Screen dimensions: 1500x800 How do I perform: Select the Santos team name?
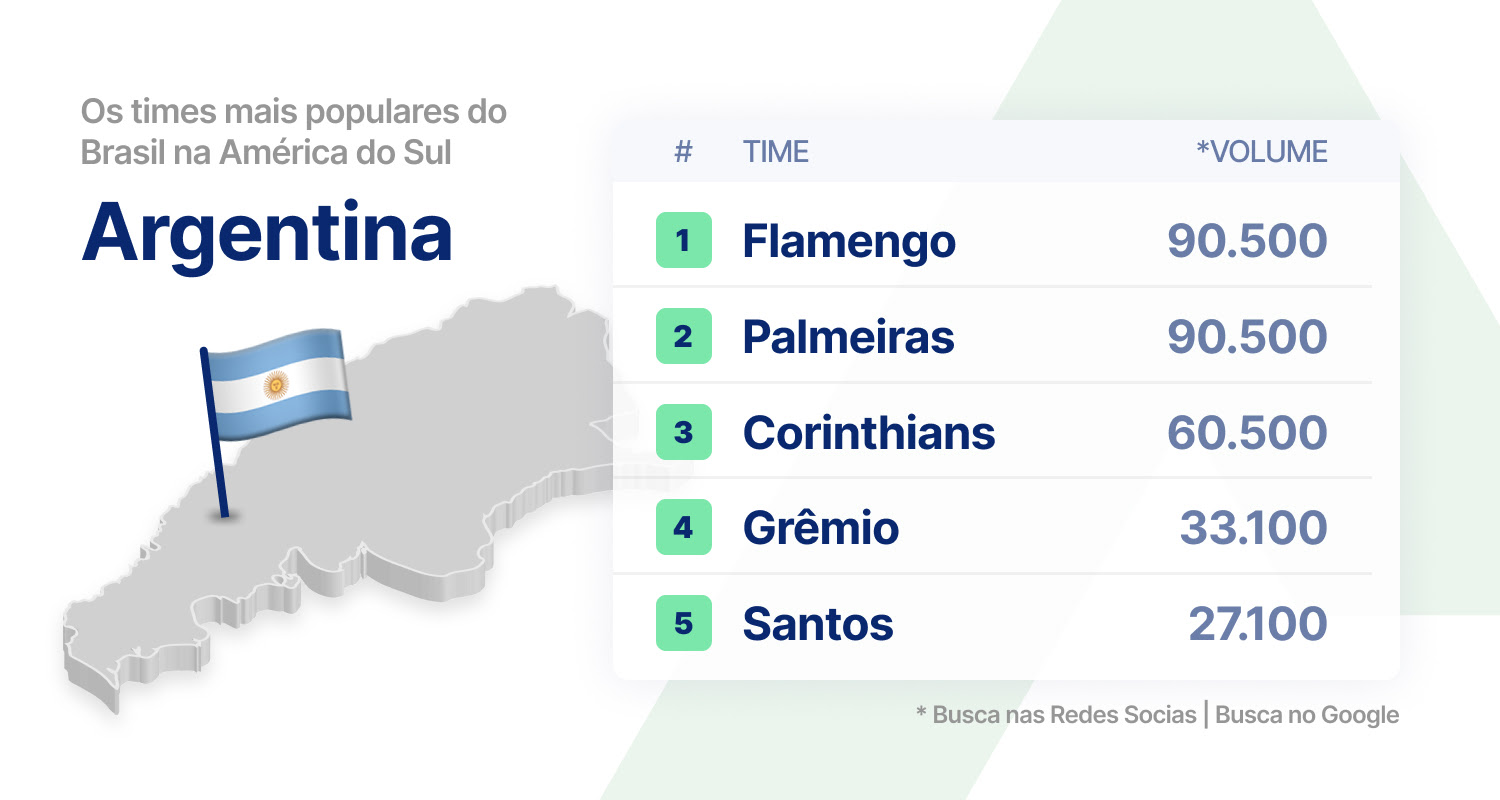(x=818, y=624)
